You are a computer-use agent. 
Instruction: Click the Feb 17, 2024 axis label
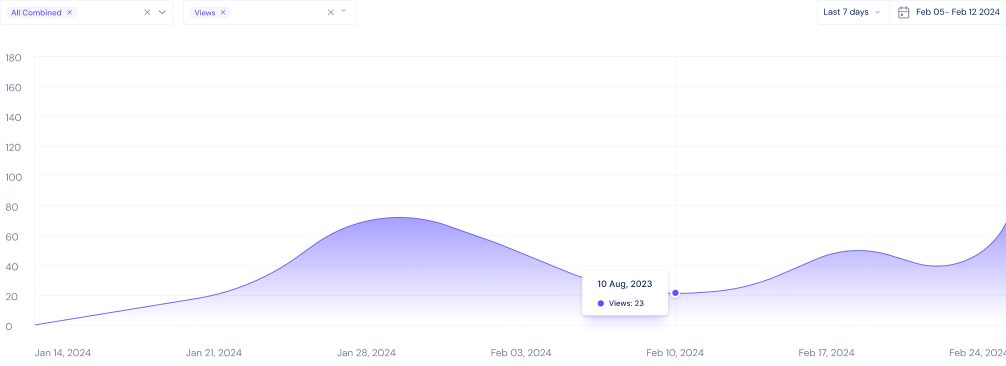(x=826, y=353)
